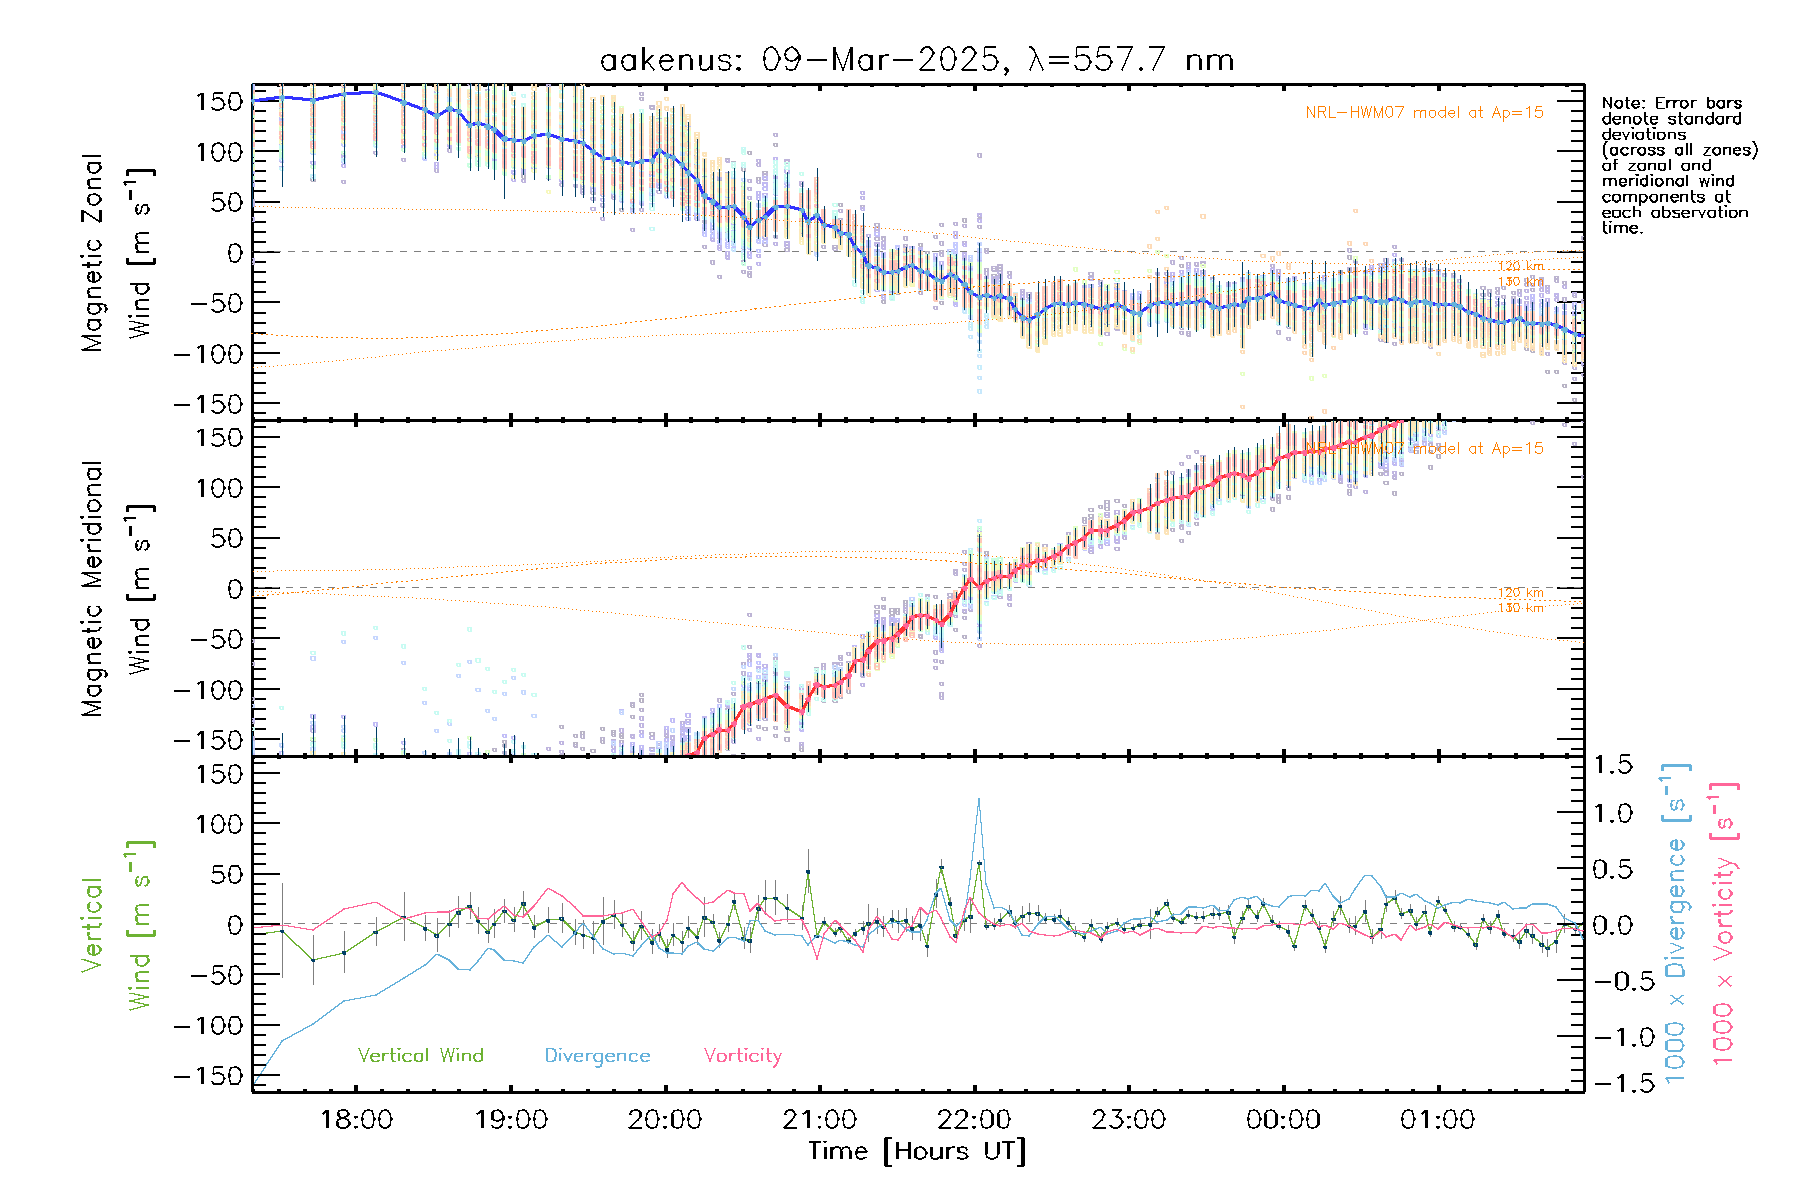The width and height of the screenshot is (1800, 1200).
Task: Select the 00:00 time axis tick label
Action: click(1283, 1120)
